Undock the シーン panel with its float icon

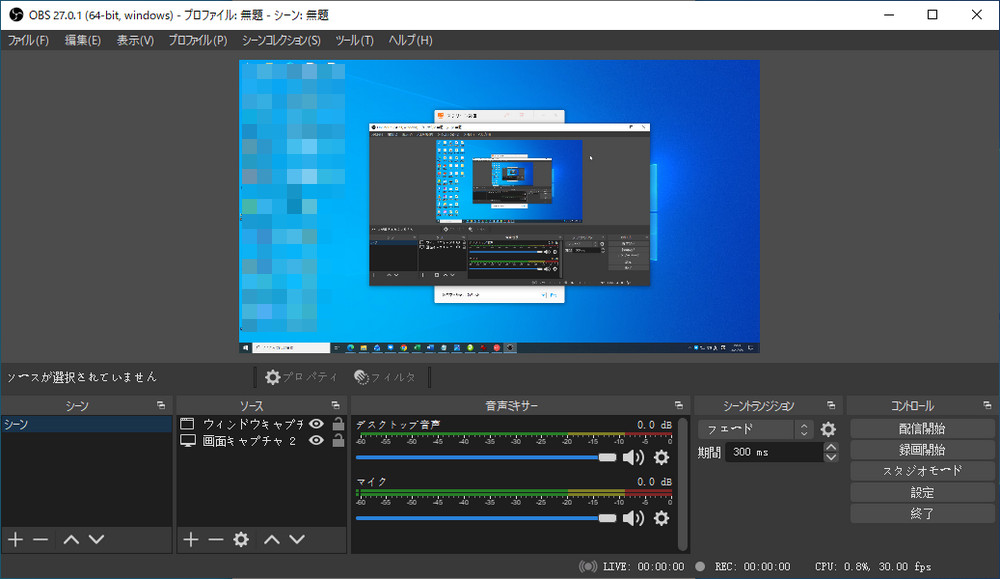pyautogui.click(x=161, y=406)
